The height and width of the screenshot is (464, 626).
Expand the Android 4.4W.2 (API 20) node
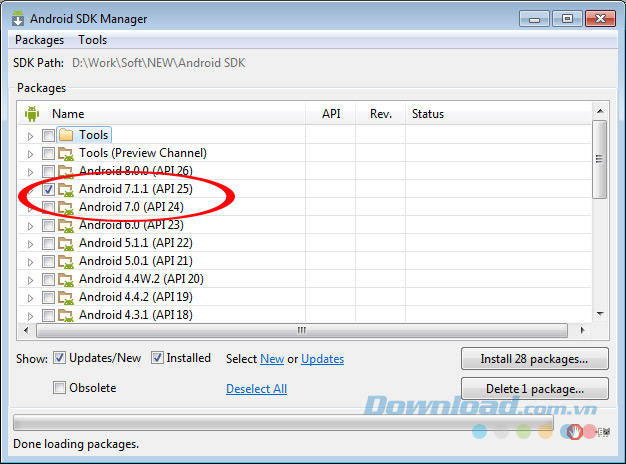tap(30, 280)
